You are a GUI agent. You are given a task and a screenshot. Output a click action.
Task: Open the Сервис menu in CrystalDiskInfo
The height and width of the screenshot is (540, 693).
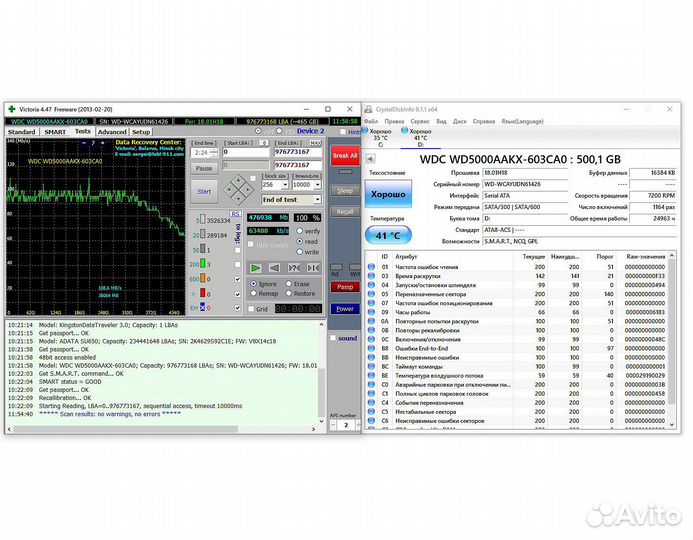point(420,121)
